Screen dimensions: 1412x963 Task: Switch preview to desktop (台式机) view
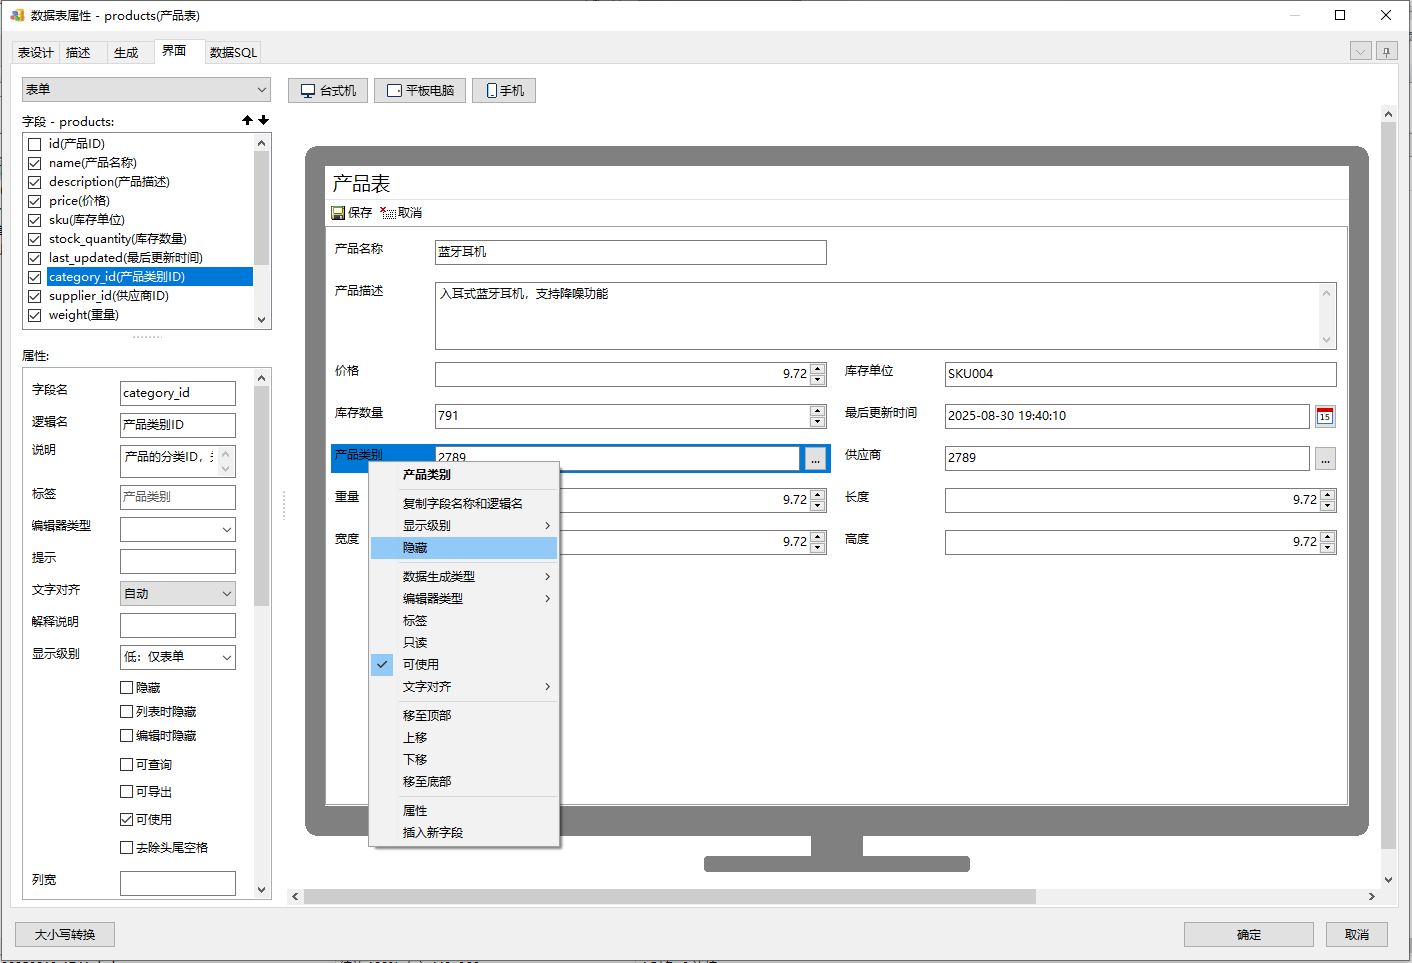pyautogui.click(x=328, y=91)
